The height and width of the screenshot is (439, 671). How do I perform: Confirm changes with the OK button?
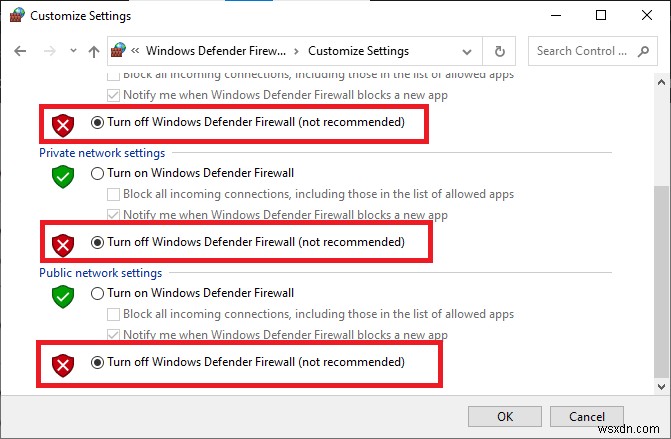click(x=505, y=415)
